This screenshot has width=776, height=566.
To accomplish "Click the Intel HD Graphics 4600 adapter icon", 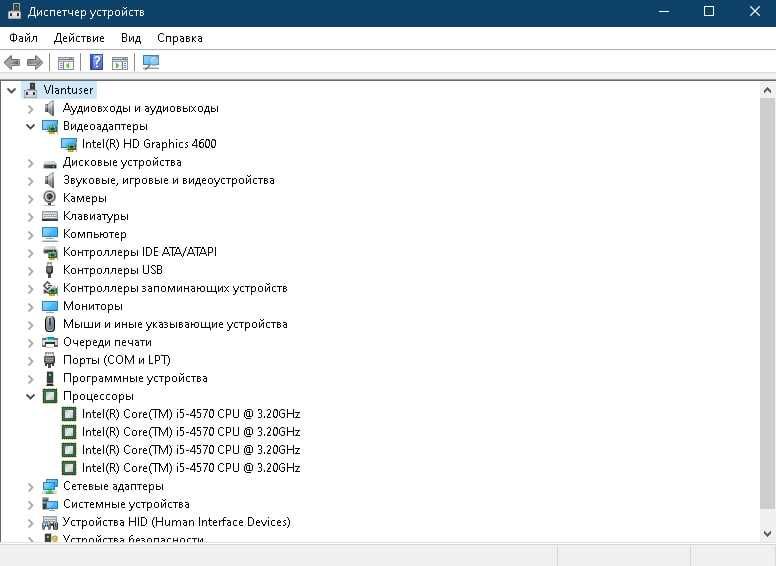I will point(69,144).
